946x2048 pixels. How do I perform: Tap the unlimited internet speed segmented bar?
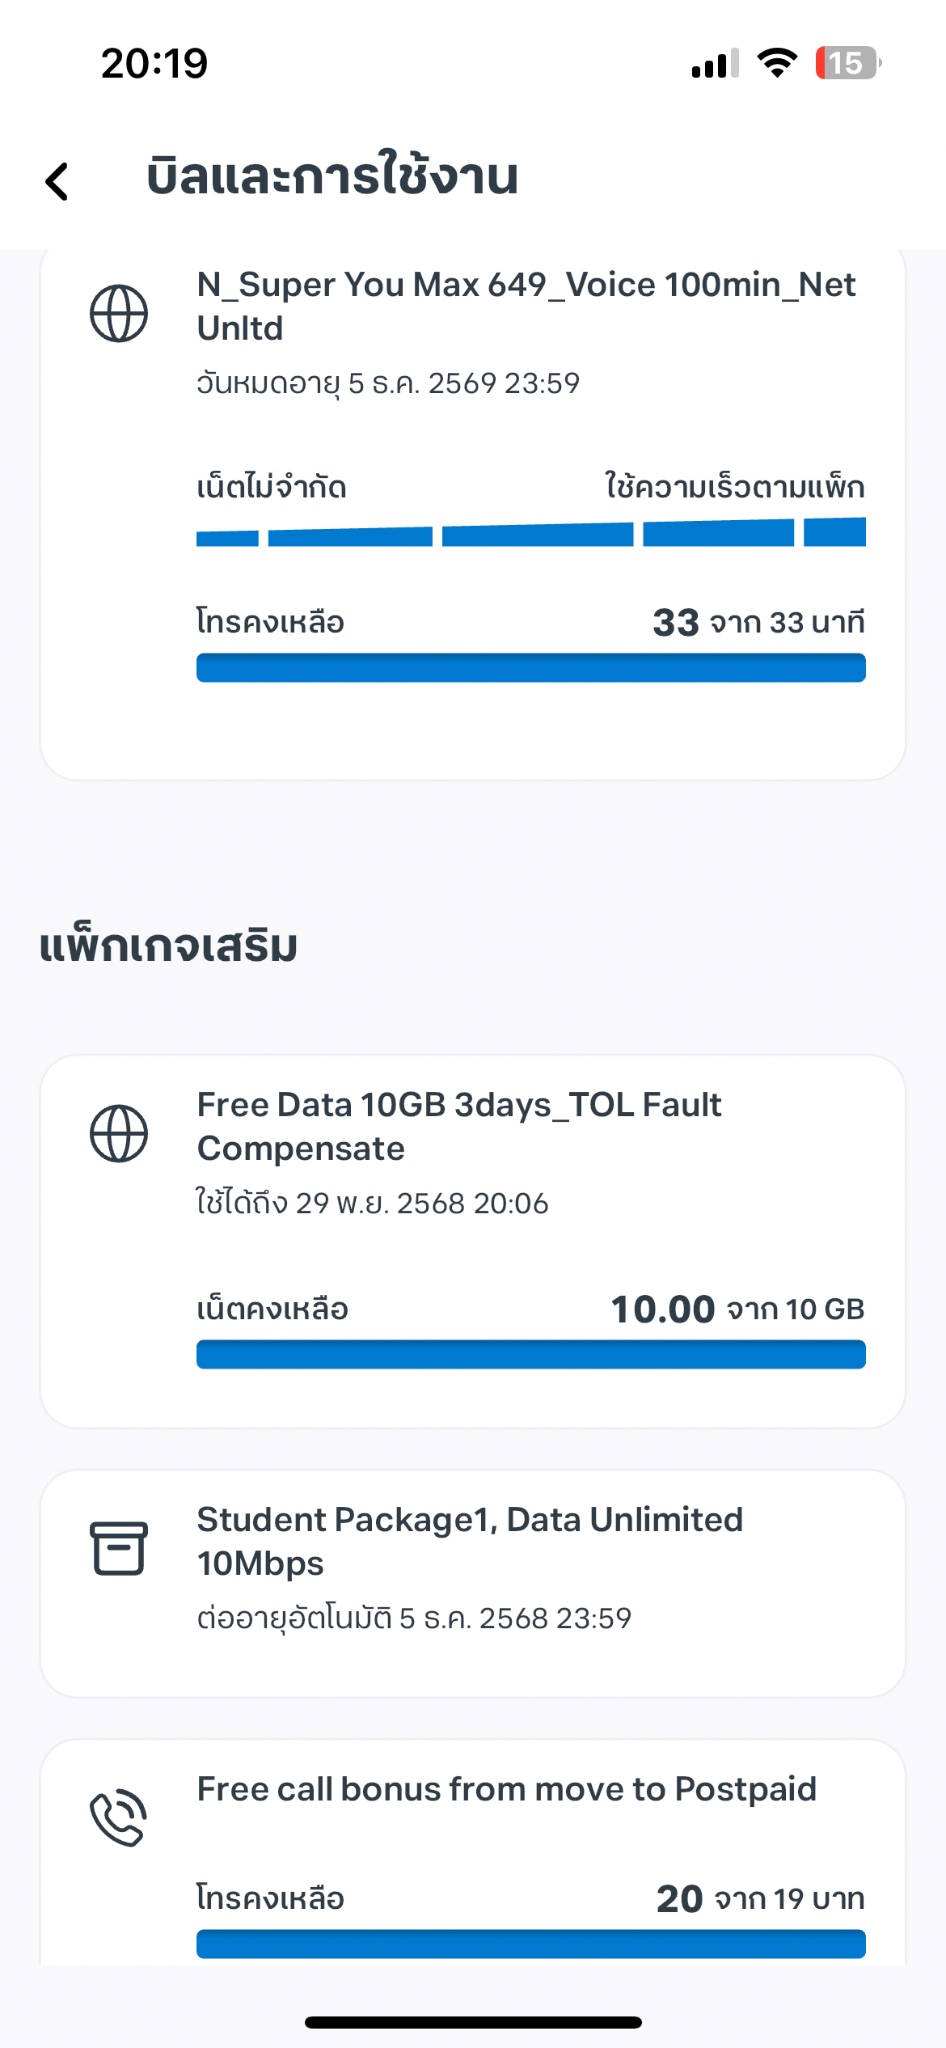tap(531, 533)
